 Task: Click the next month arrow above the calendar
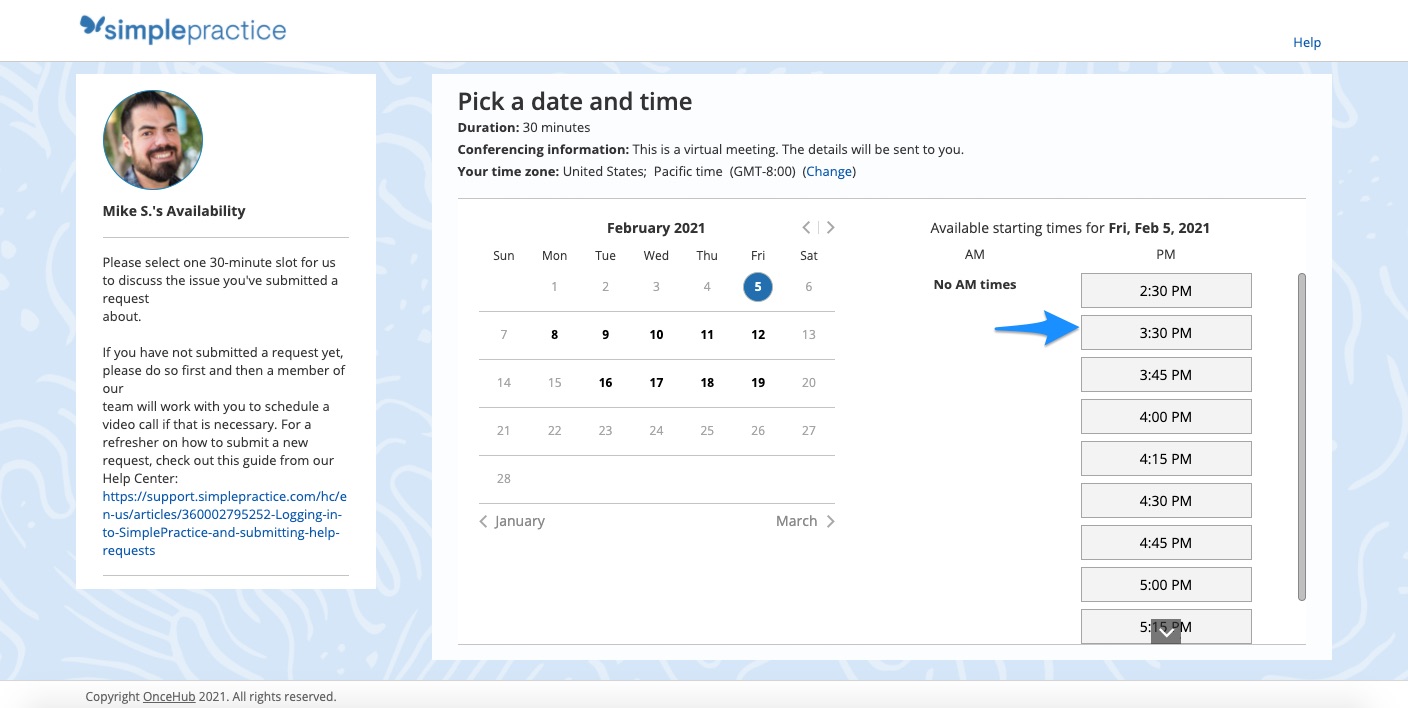[x=830, y=227]
